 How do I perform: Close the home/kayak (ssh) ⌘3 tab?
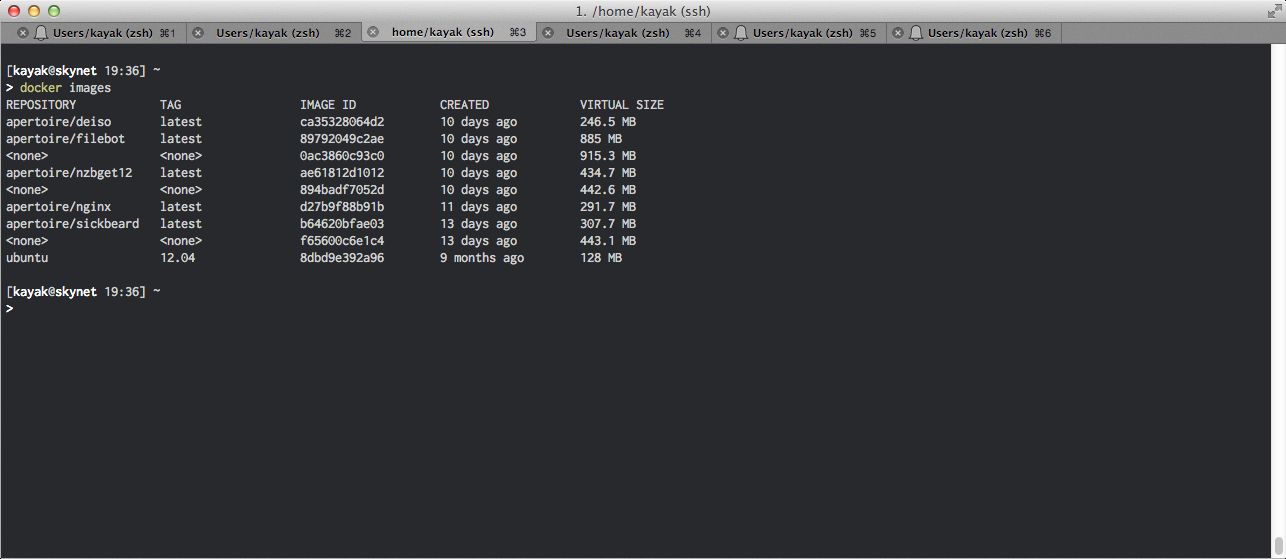pyautogui.click(x=373, y=32)
